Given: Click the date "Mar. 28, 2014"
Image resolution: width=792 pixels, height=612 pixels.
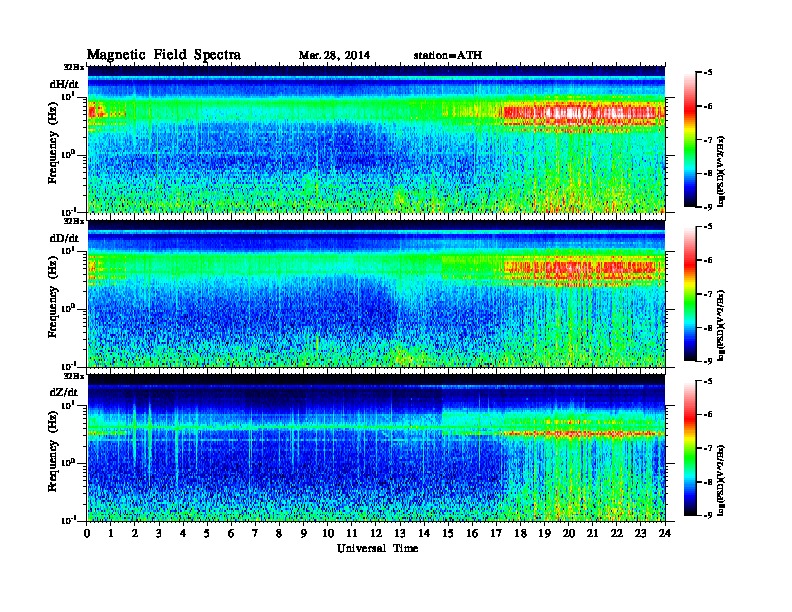Looking at the screenshot, I should [334, 56].
